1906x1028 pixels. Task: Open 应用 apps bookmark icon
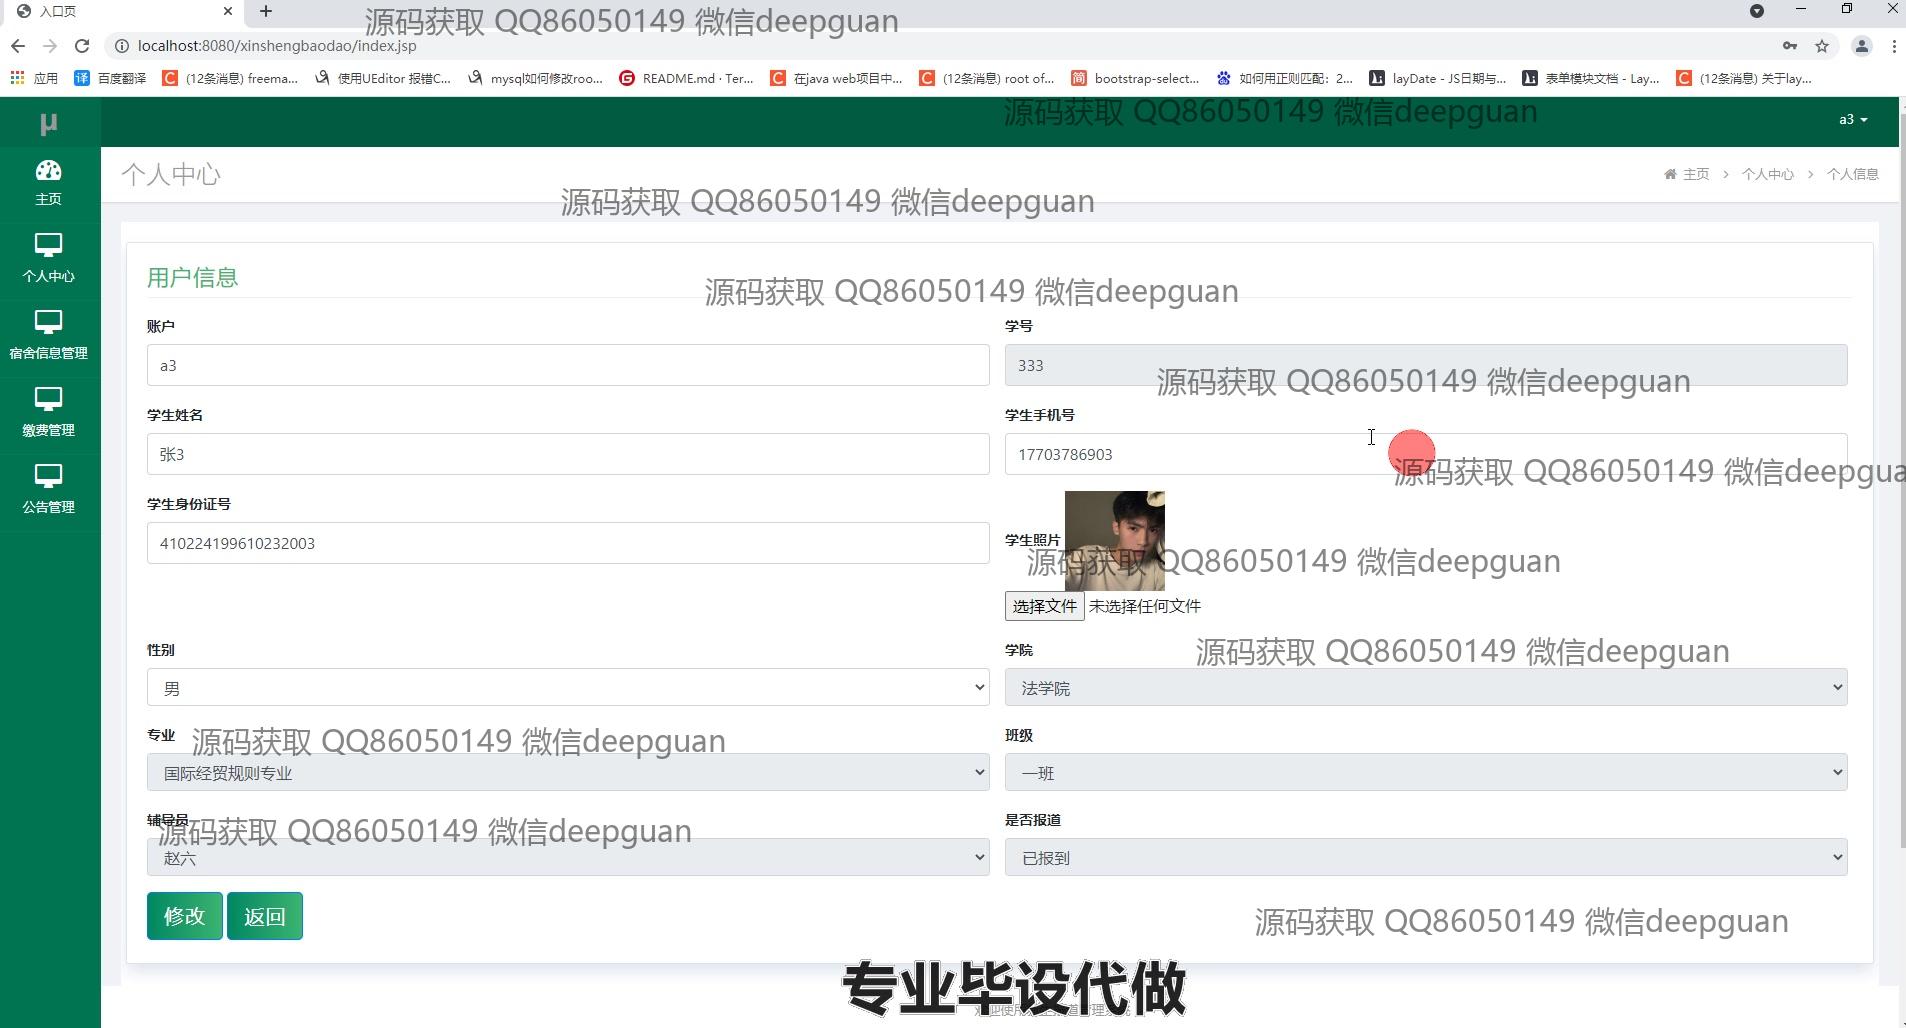point(34,78)
